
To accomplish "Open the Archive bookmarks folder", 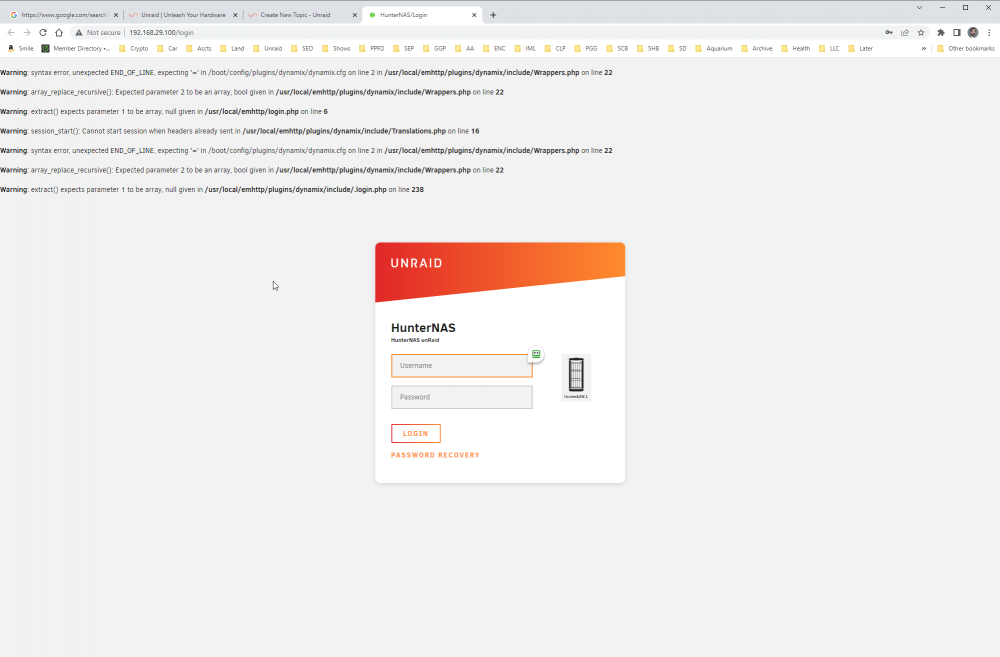I will 756,48.
